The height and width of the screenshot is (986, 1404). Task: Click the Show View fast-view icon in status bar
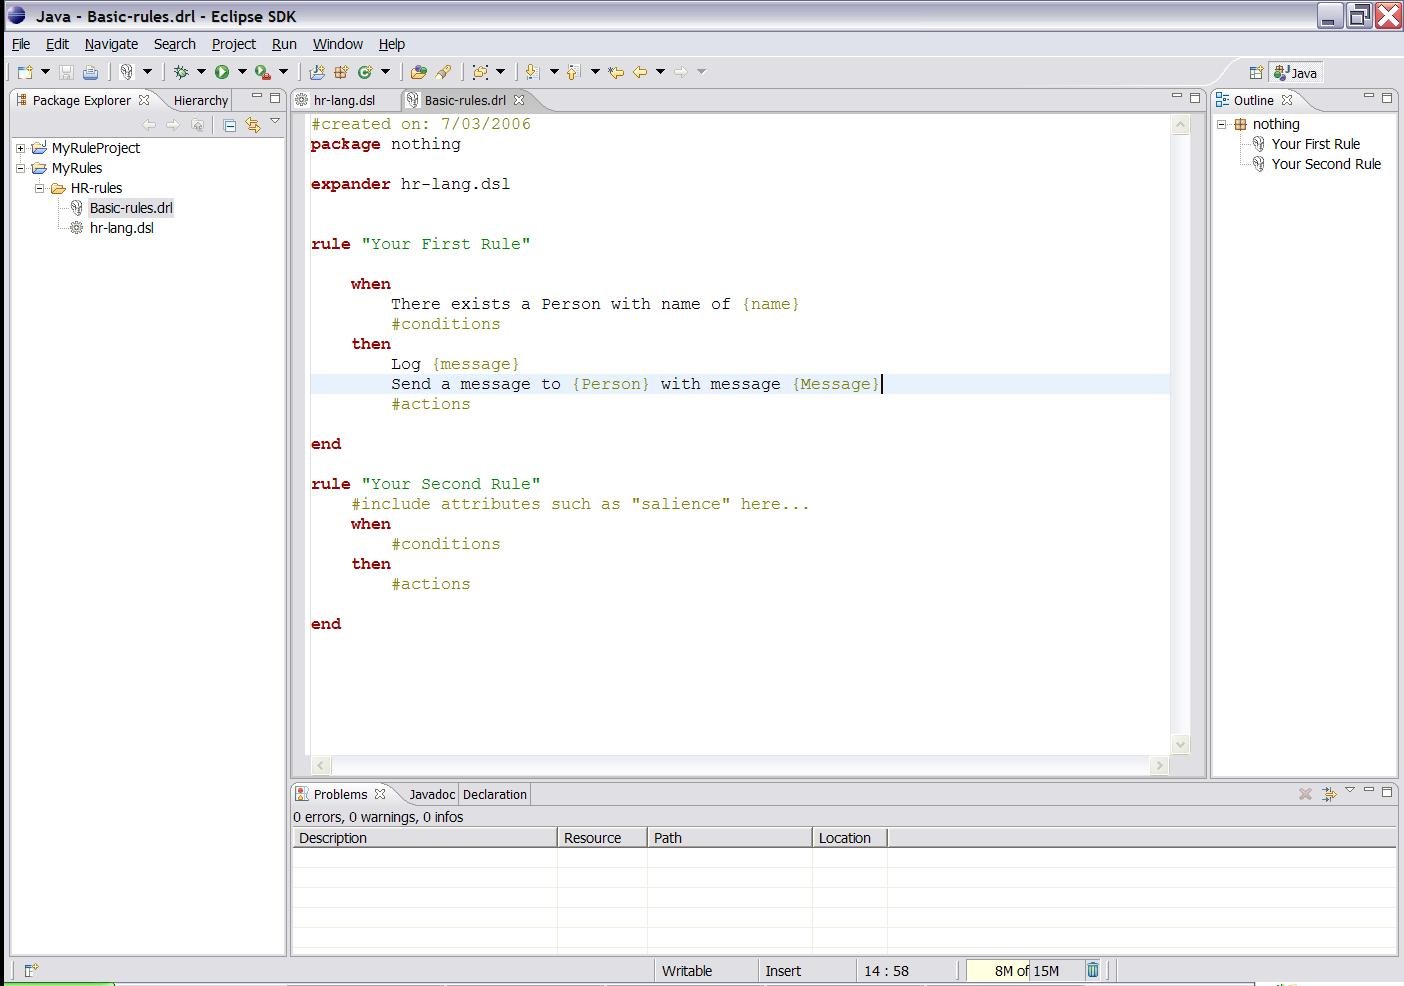tap(31, 970)
